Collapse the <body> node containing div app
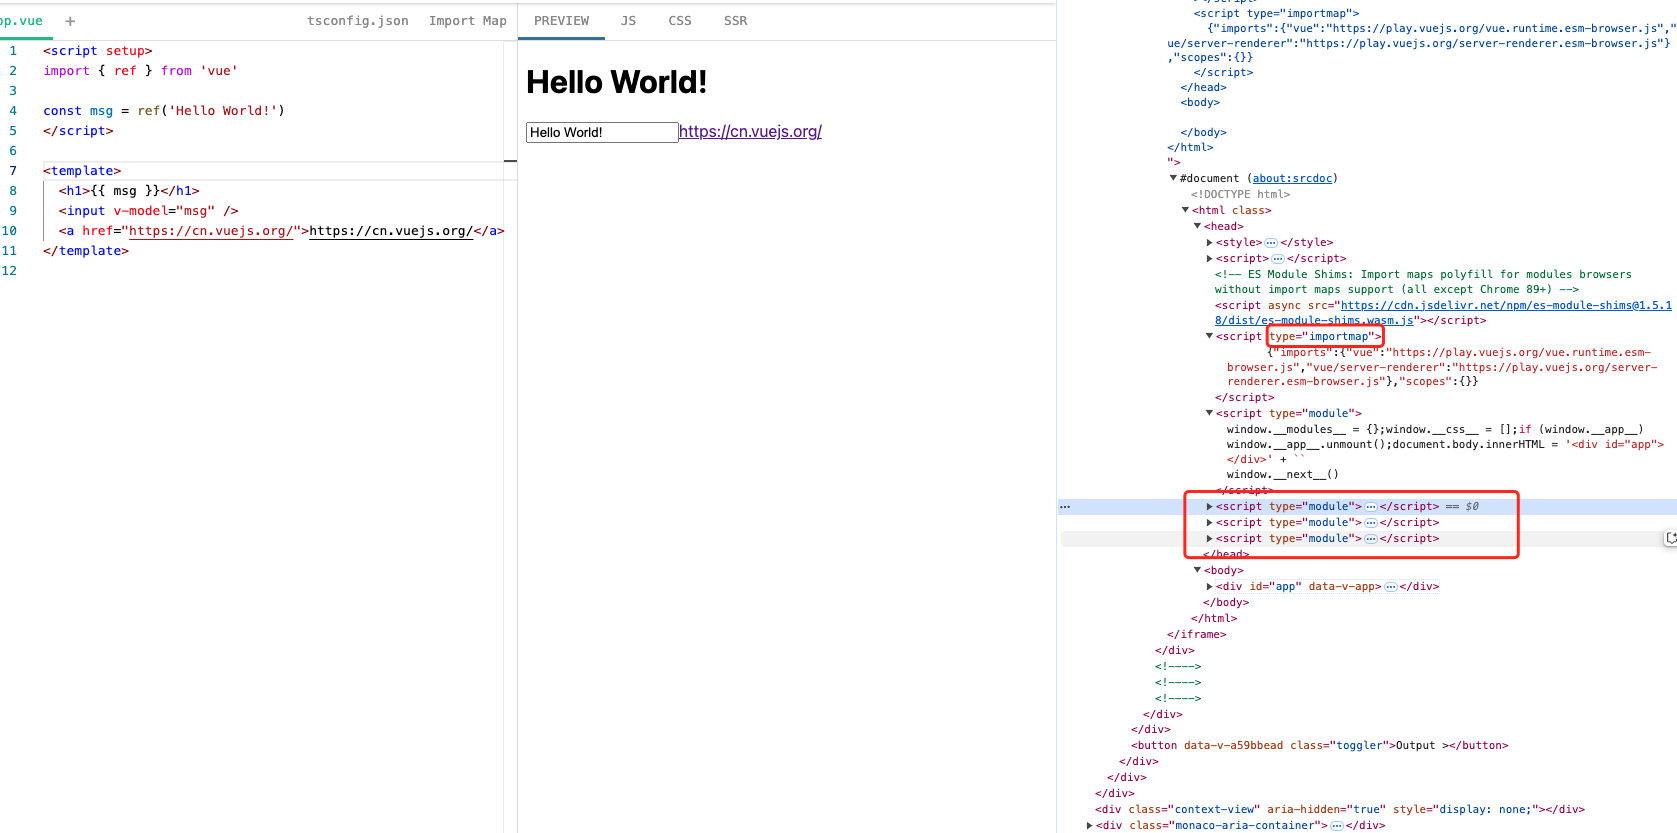 [x=1197, y=570]
